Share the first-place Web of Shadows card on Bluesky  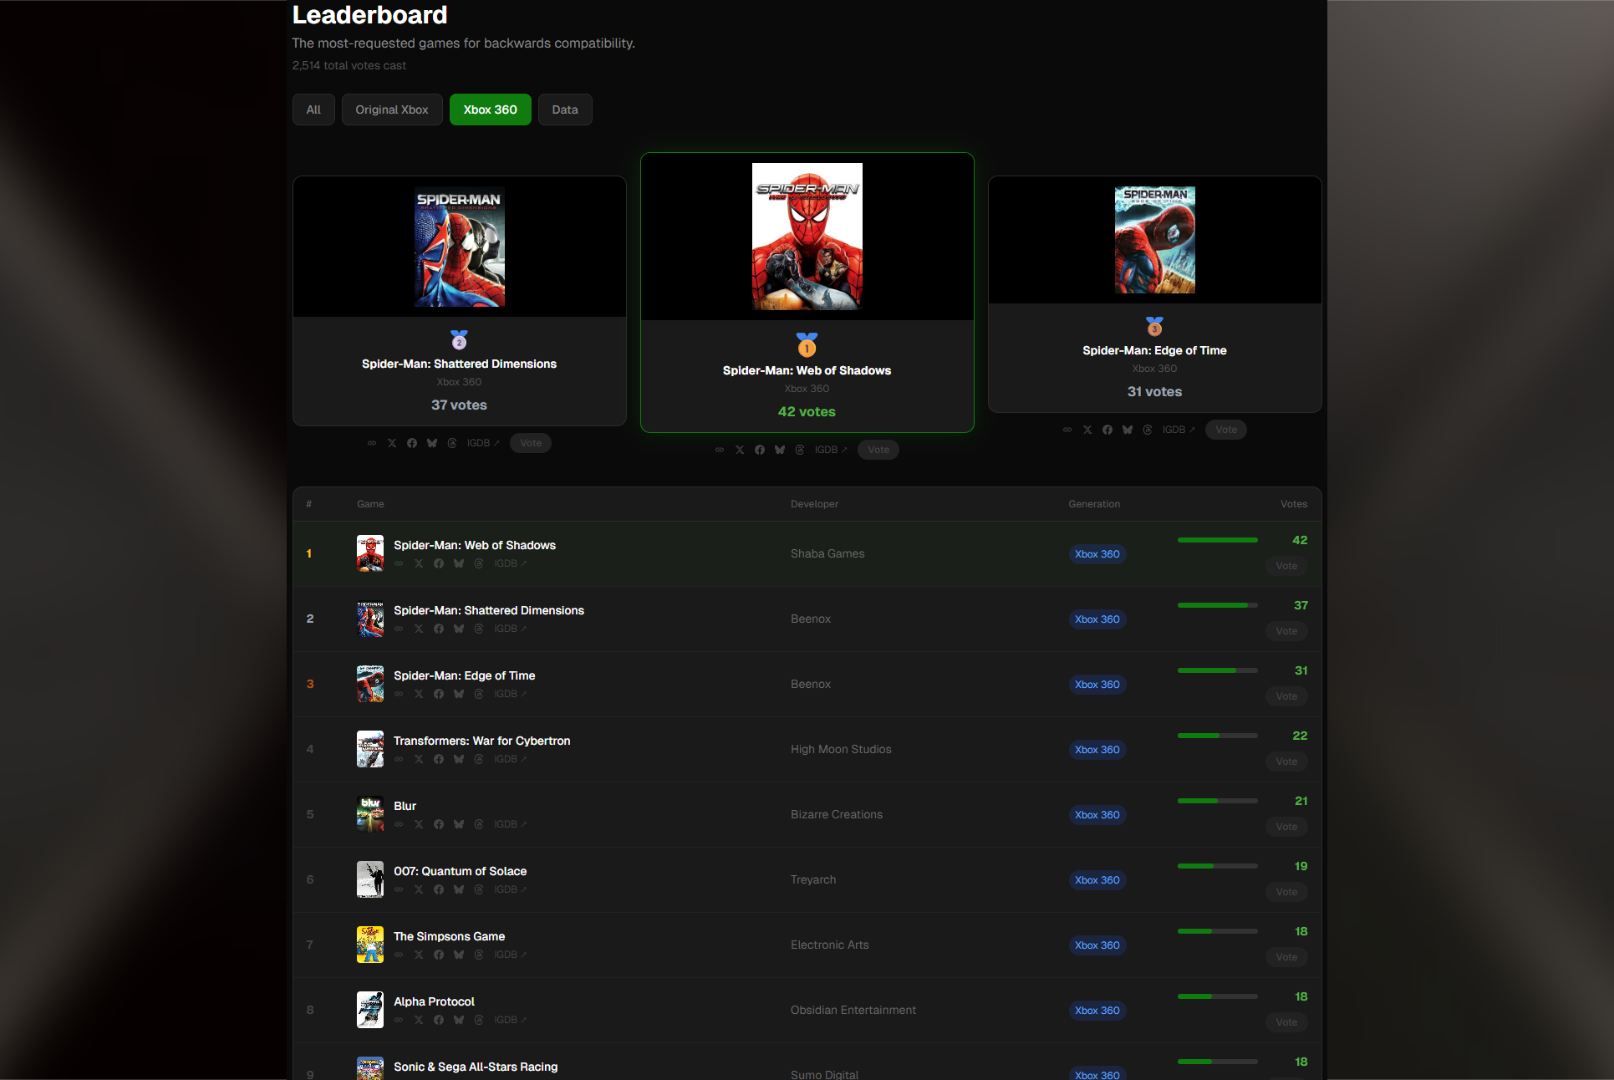coord(779,449)
